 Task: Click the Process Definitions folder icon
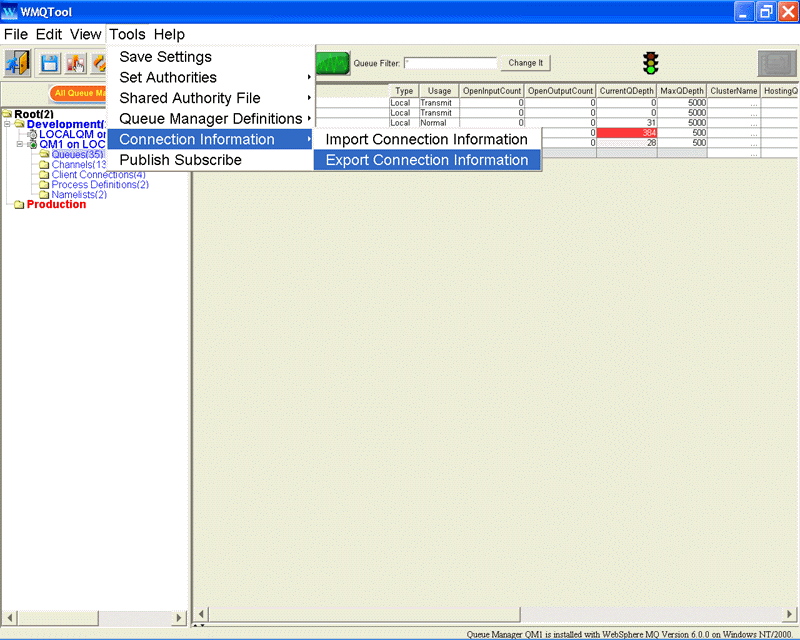click(x=44, y=184)
